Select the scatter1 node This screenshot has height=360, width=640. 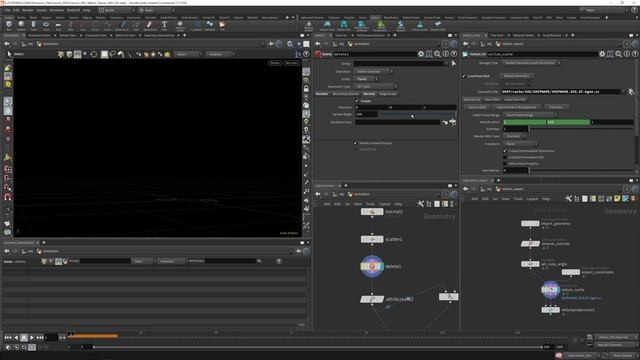tap(372, 239)
